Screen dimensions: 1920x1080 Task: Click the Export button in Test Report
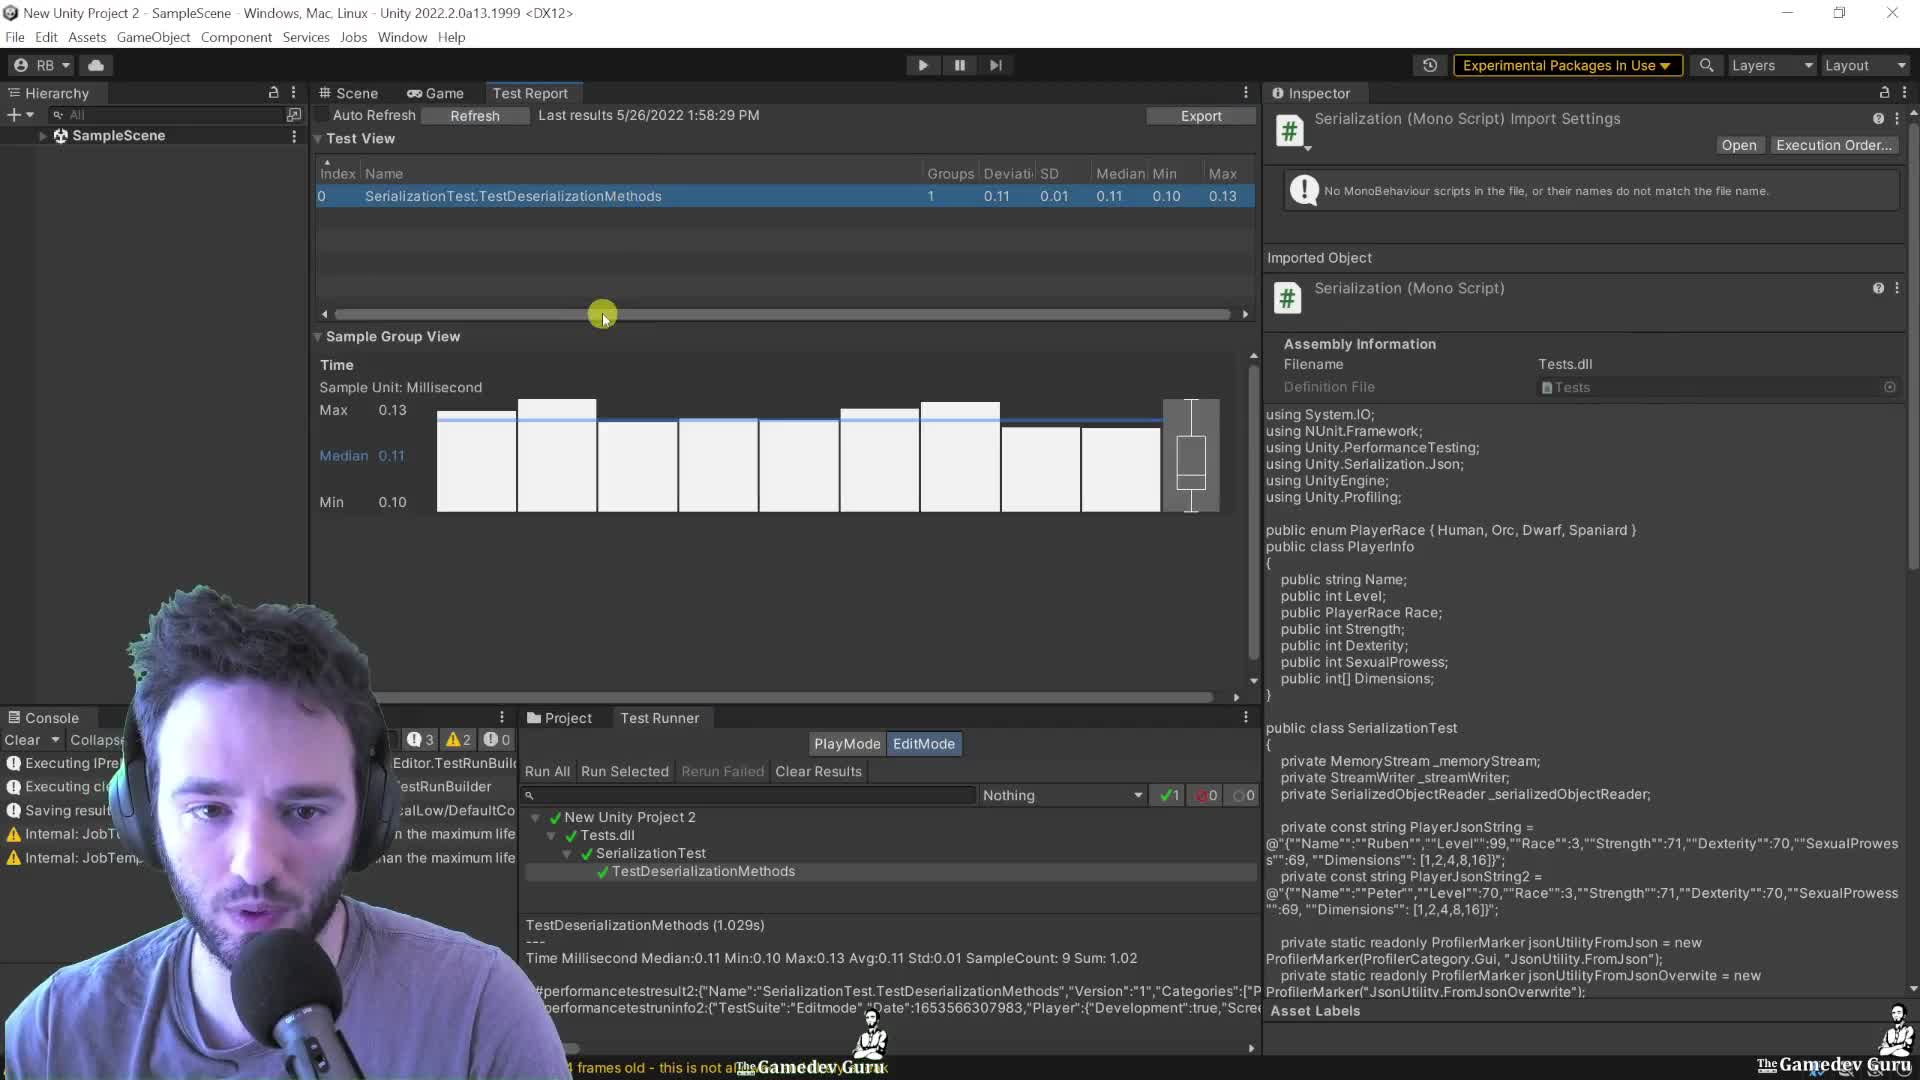1200,115
